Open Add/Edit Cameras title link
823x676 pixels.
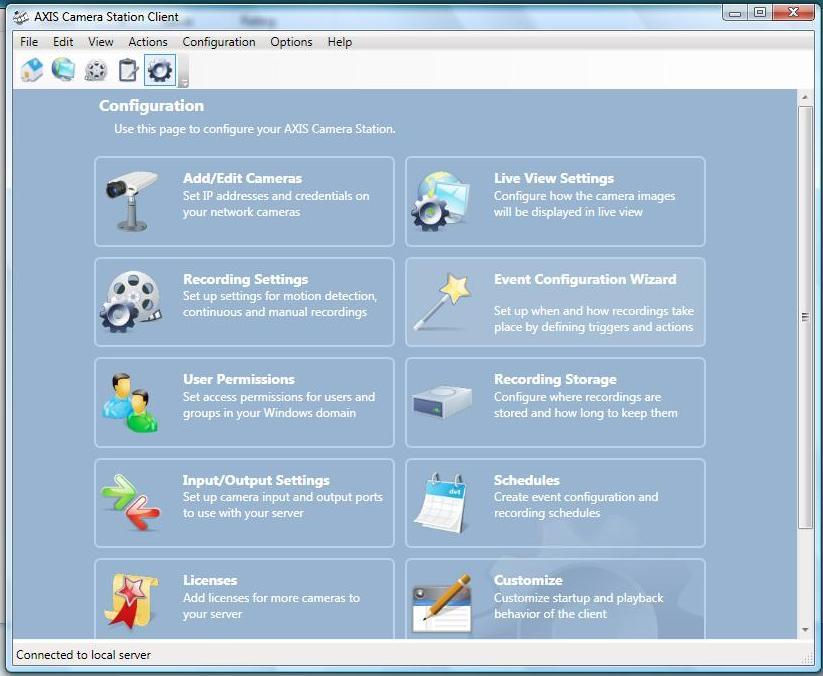pyautogui.click(x=242, y=178)
